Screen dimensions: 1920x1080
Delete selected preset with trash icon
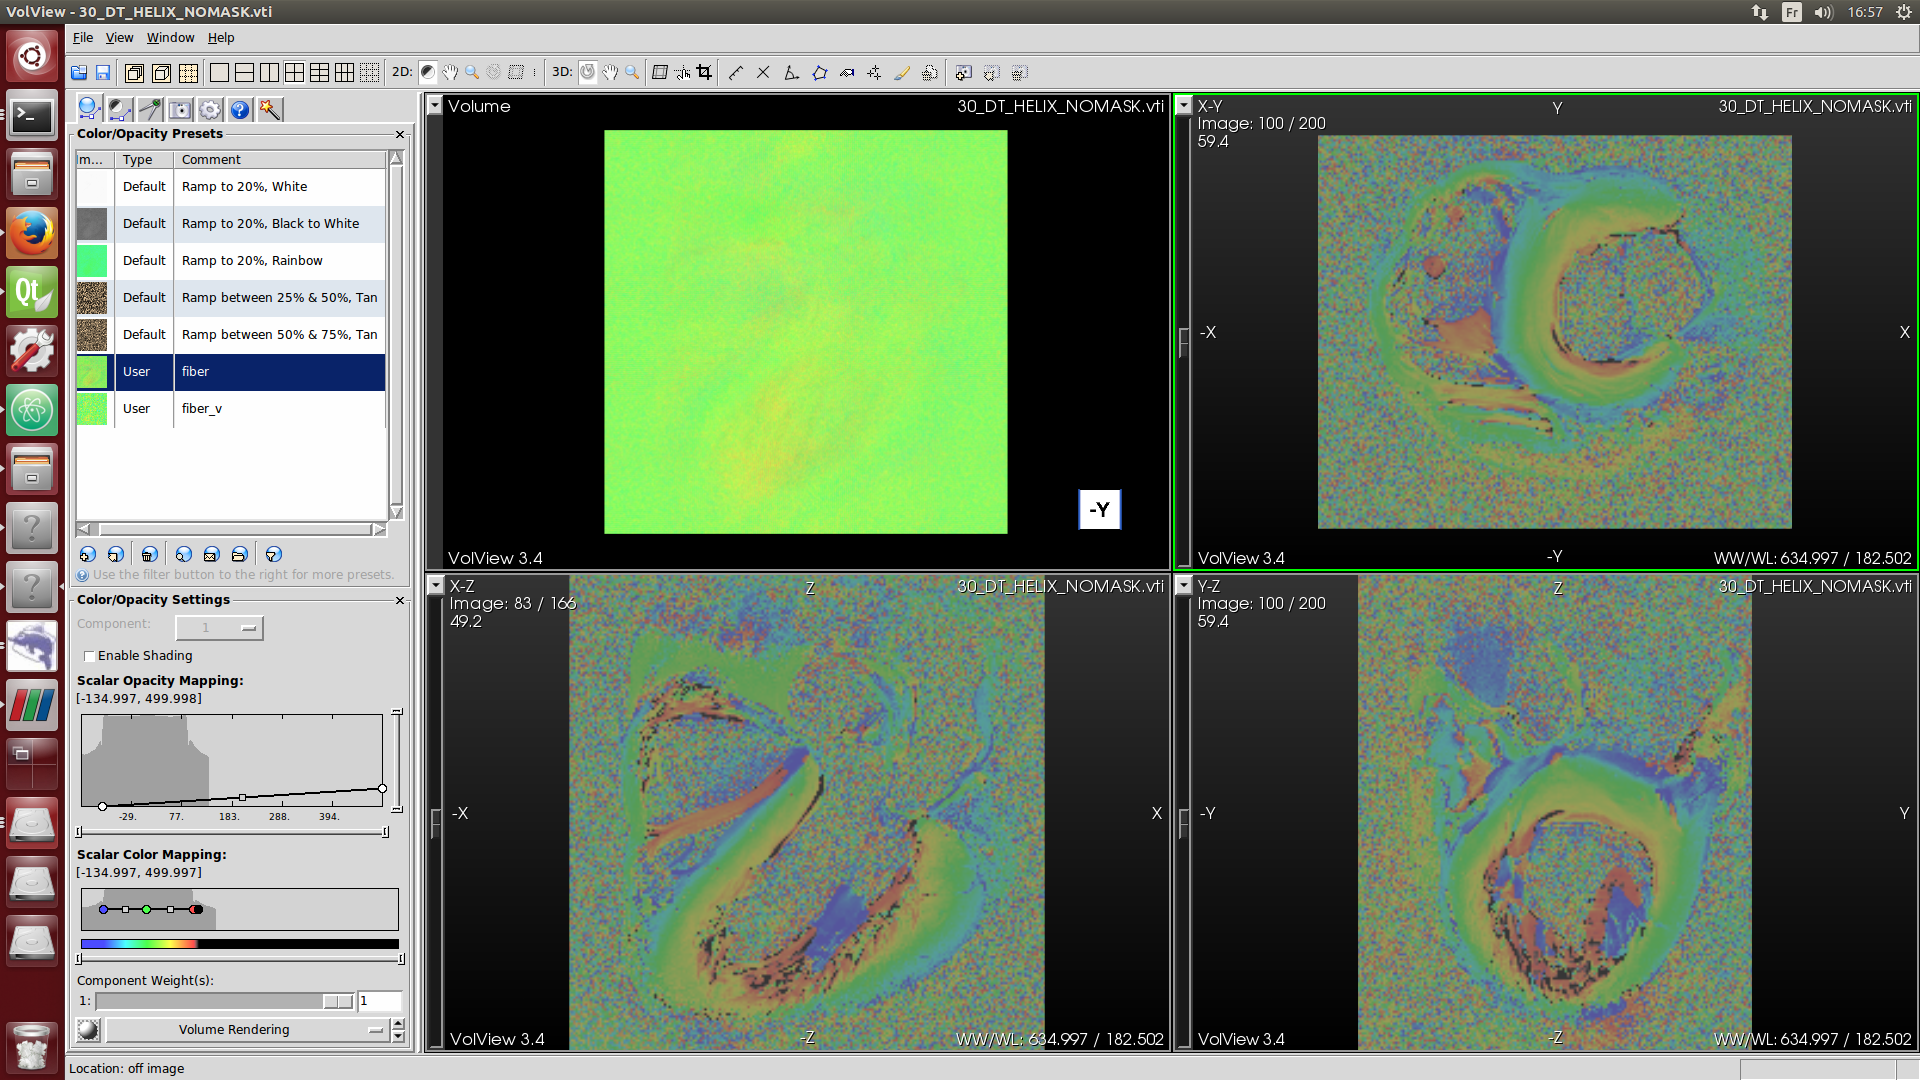pyautogui.click(x=149, y=554)
